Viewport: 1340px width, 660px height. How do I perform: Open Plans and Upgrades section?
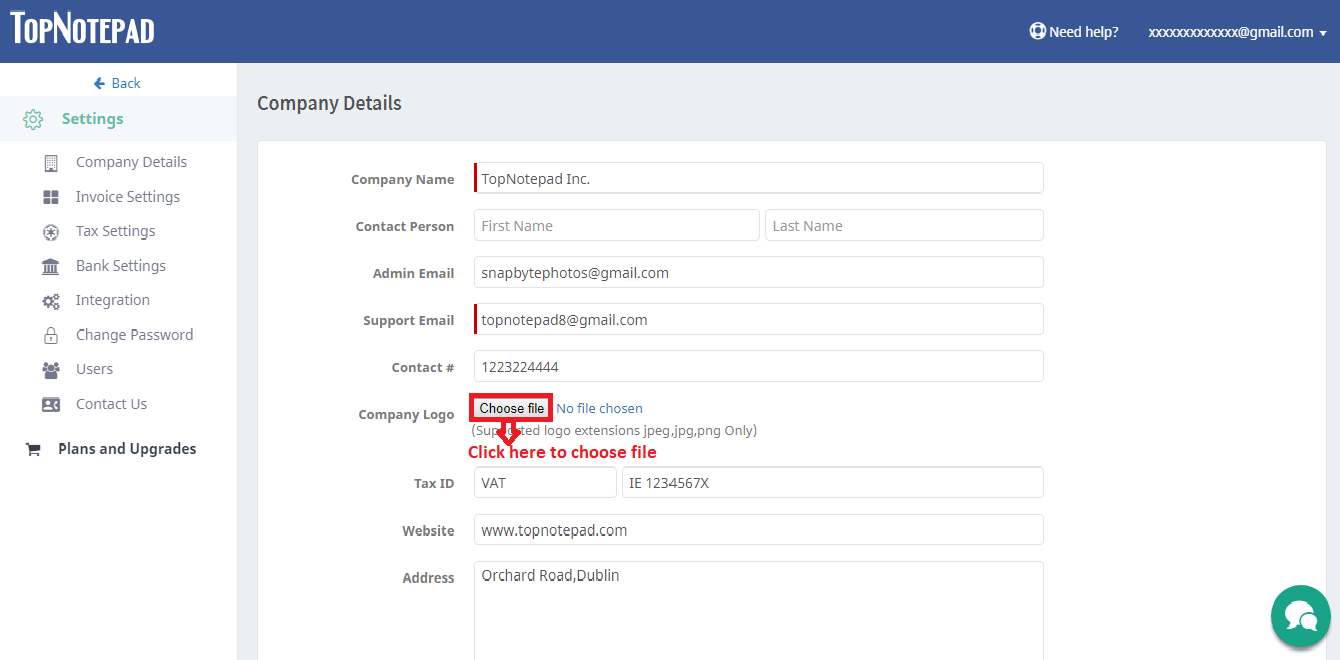(127, 449)
